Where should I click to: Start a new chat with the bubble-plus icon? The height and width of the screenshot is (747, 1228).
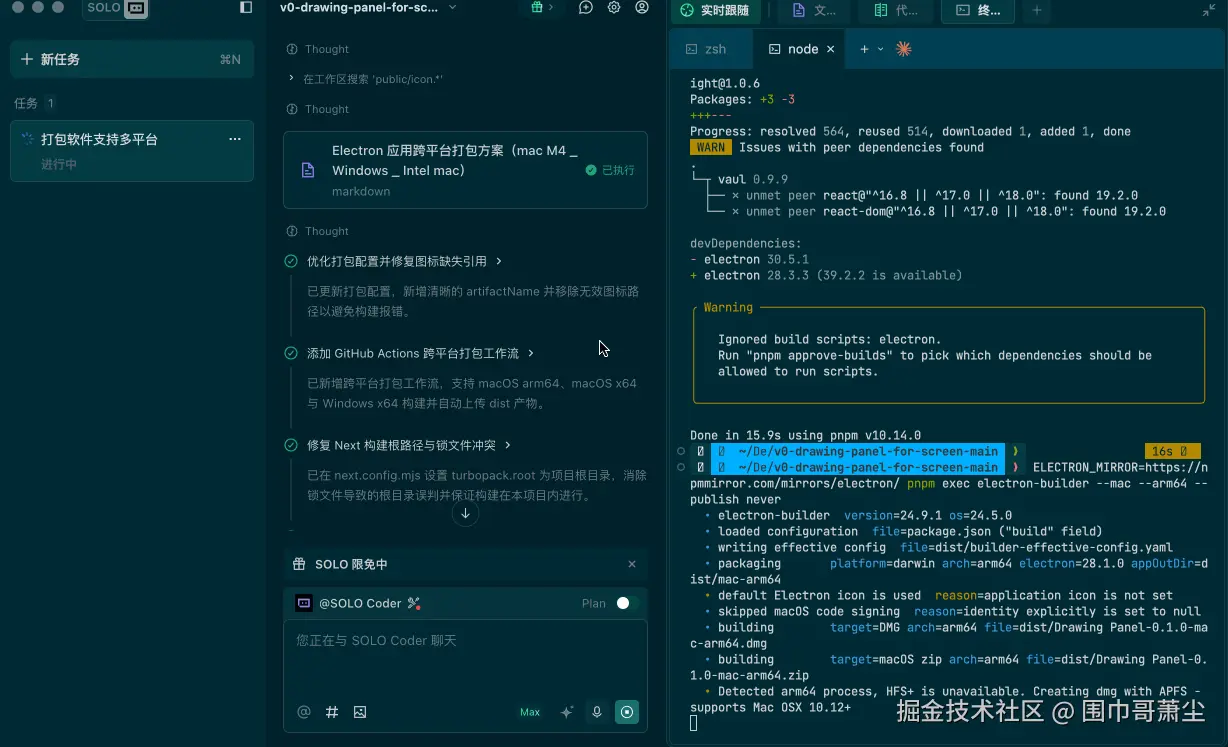point(586,7)
